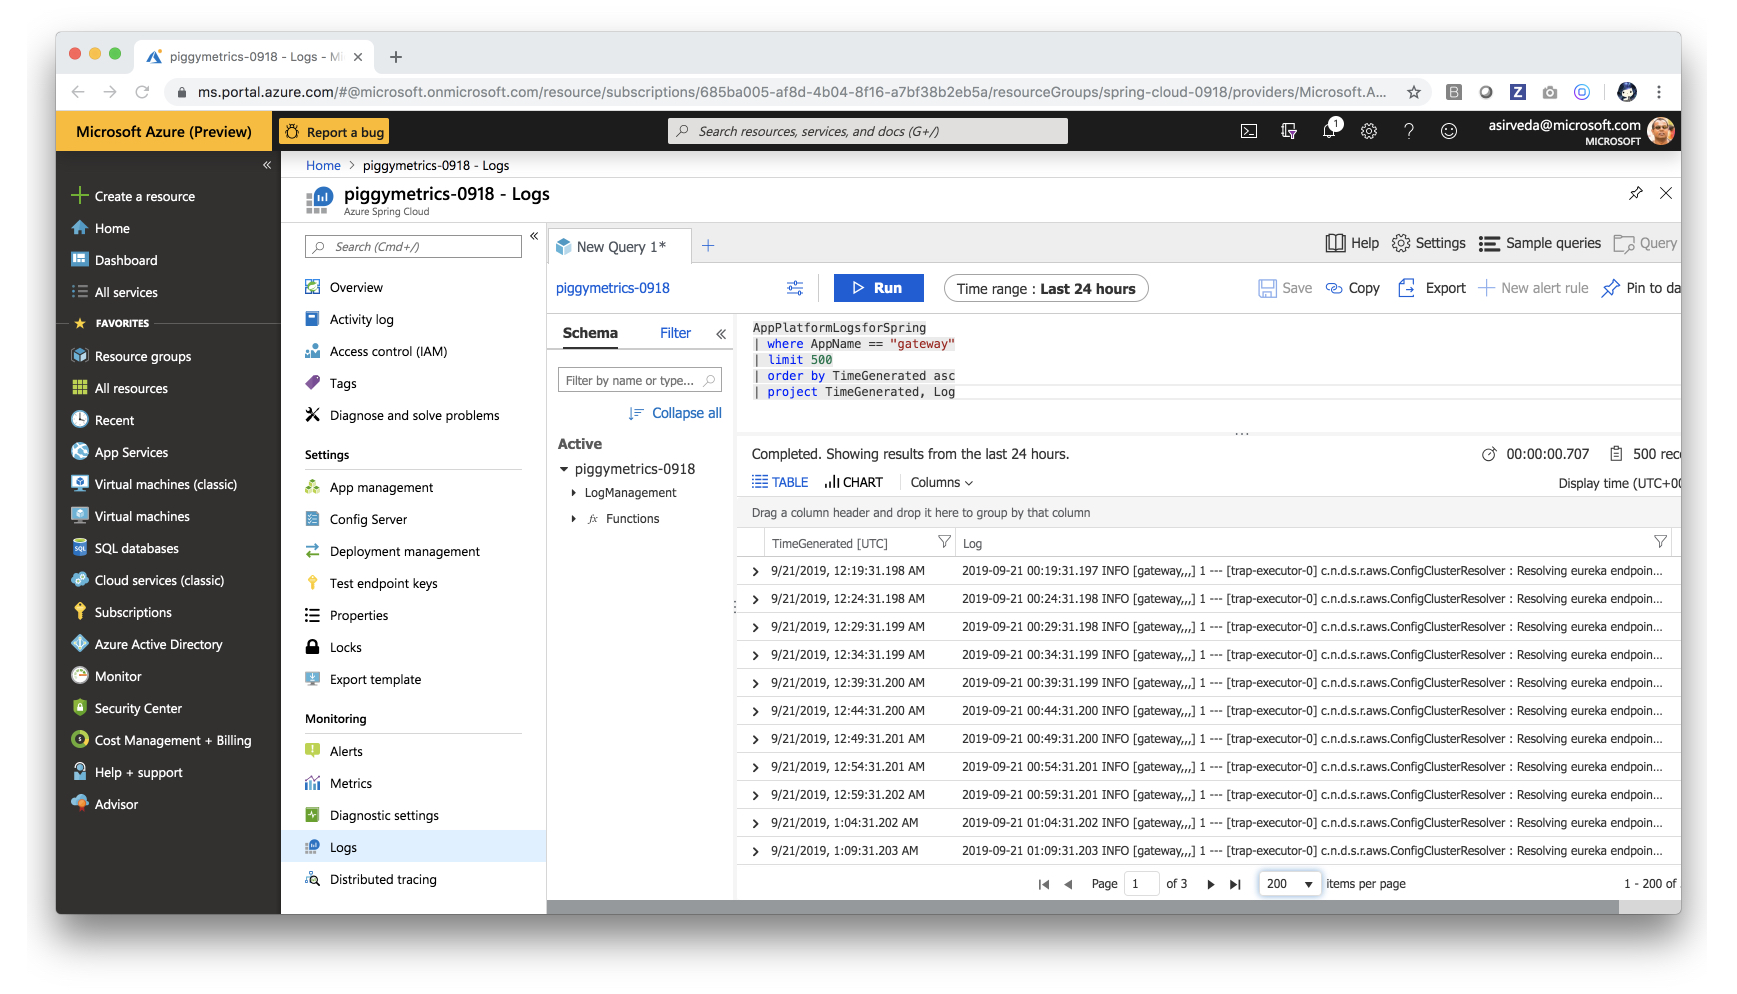
Task: Pin the Logs blade with pushpin icon
Action: (x=1636, y=193)
